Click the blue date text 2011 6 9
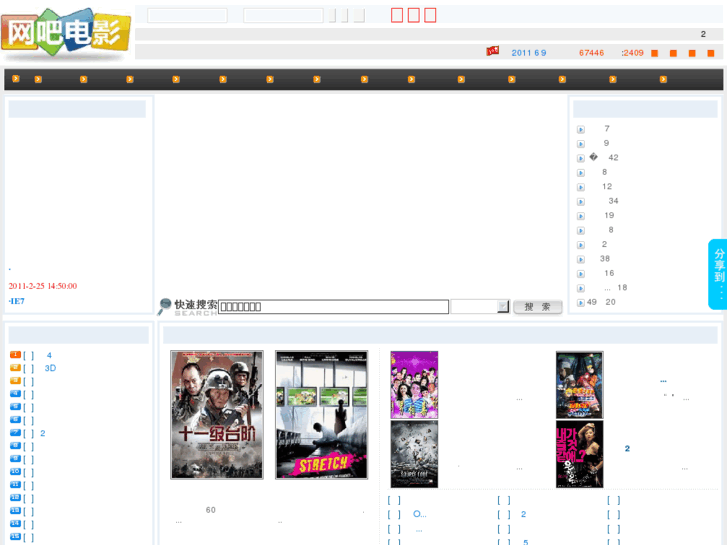727x545 pixels. [x=529, y=53]
